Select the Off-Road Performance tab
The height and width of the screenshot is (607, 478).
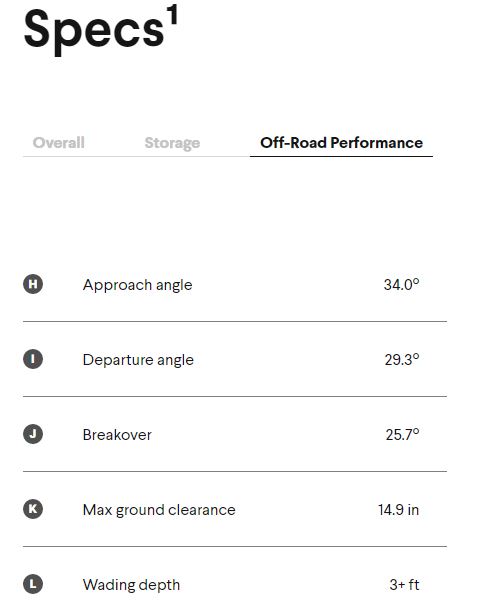(x=341, y=143)
